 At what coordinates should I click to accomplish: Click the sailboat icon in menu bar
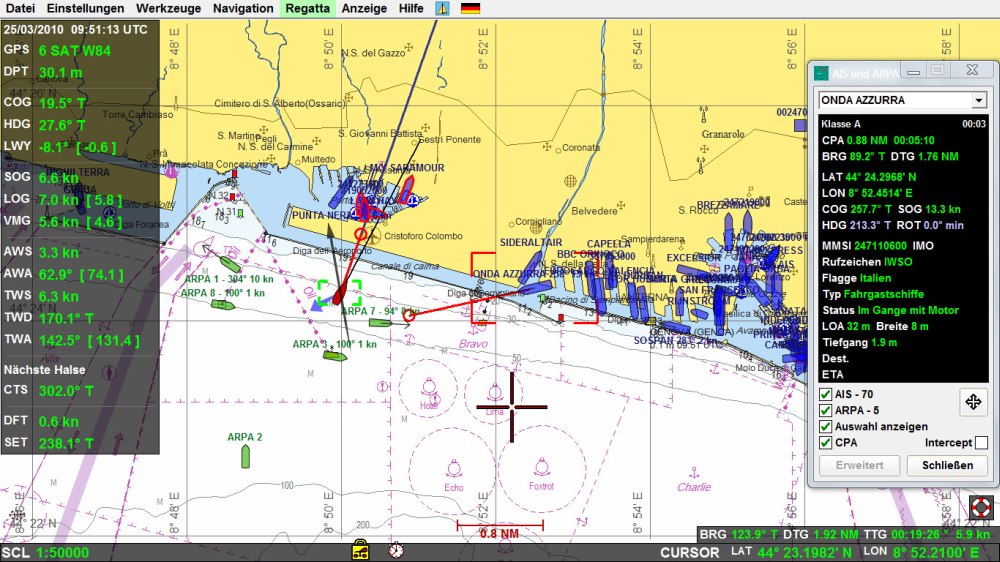click(x=442, y=8)
